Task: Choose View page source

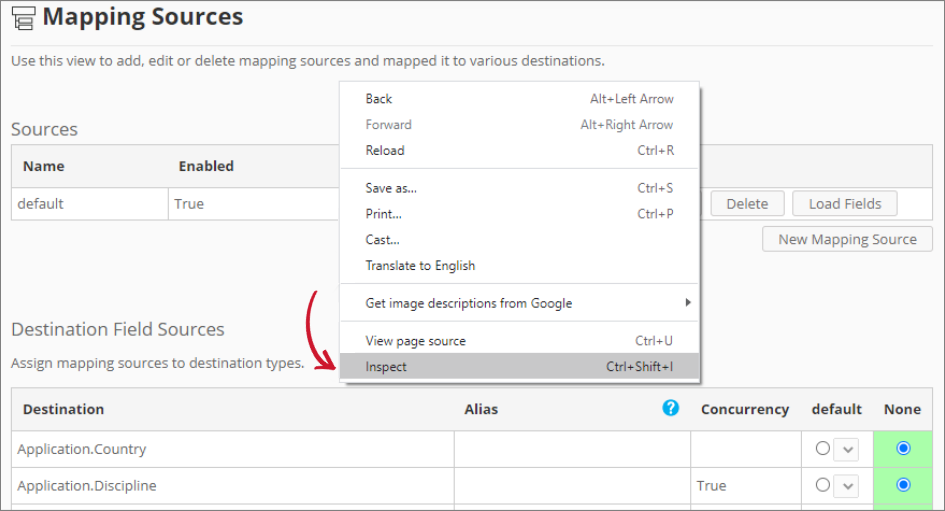Action: click(x=519, y=341)
